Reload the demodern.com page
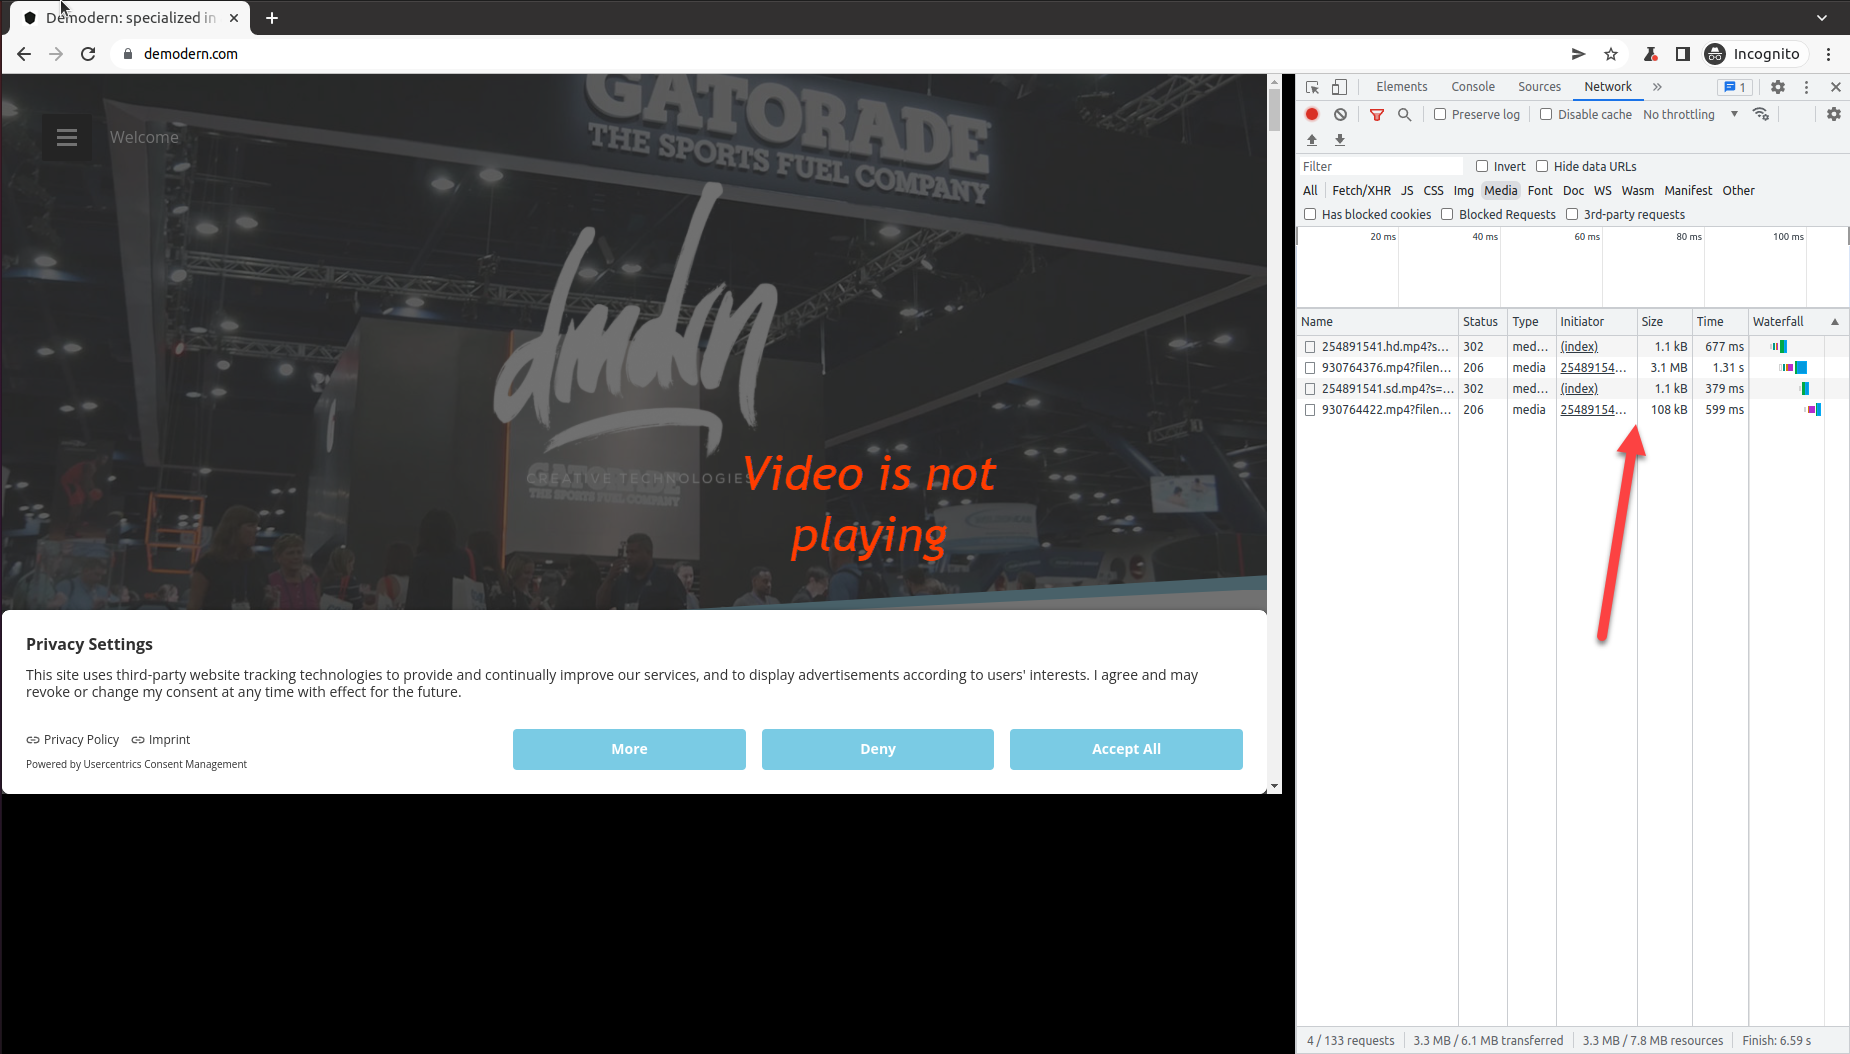 pyautogui.click(x=88, y=54)
